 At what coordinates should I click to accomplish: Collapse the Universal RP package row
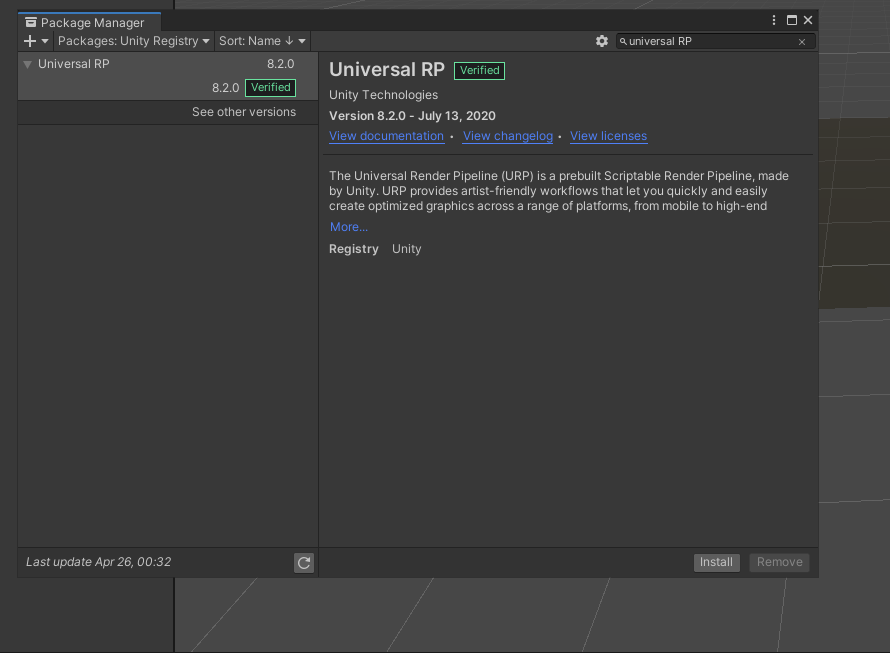pos(27,64)
